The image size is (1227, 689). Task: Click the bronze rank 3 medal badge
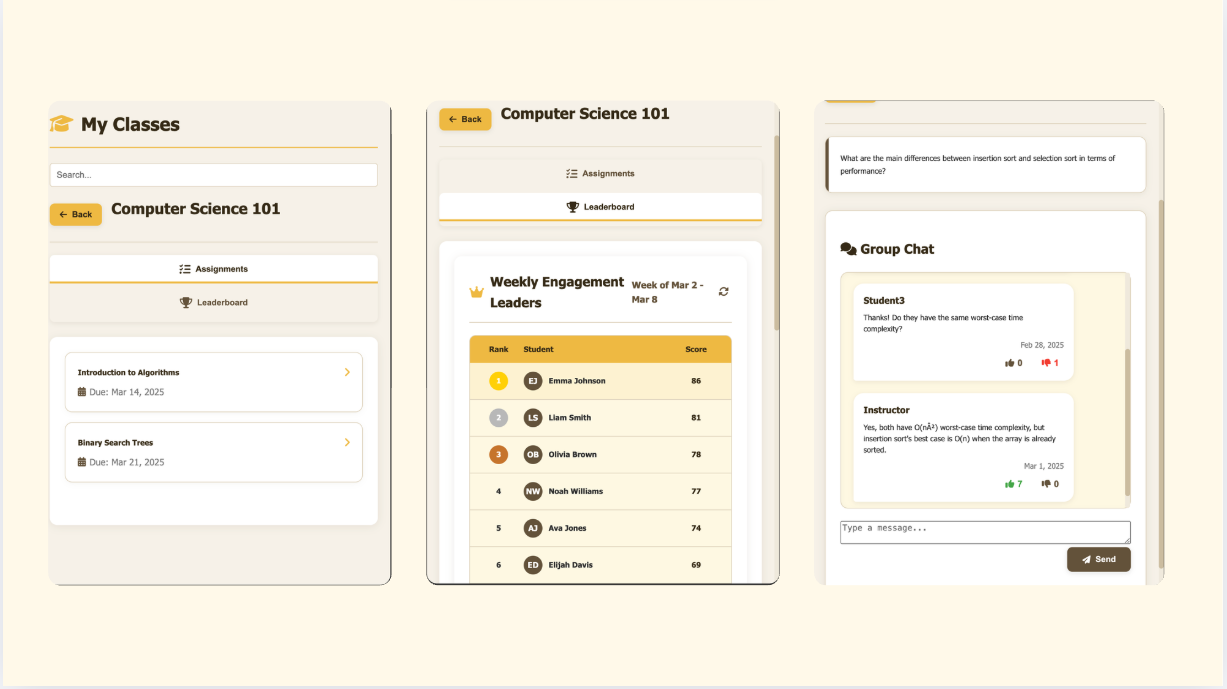[498, 454]
